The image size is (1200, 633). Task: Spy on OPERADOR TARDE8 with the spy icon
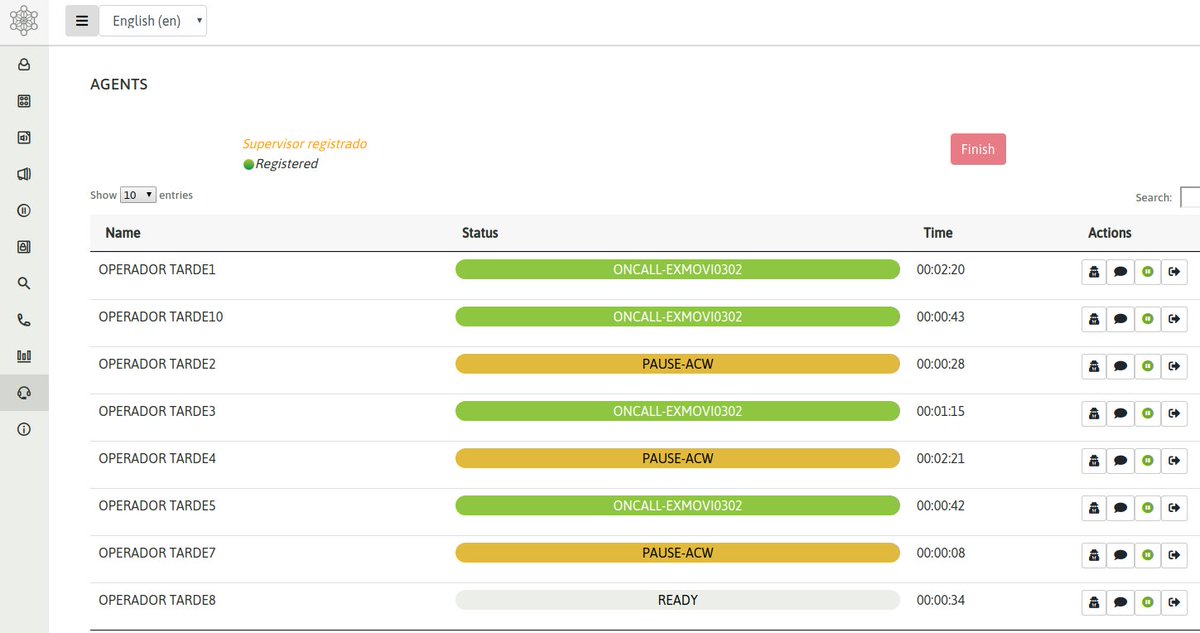1094,602
